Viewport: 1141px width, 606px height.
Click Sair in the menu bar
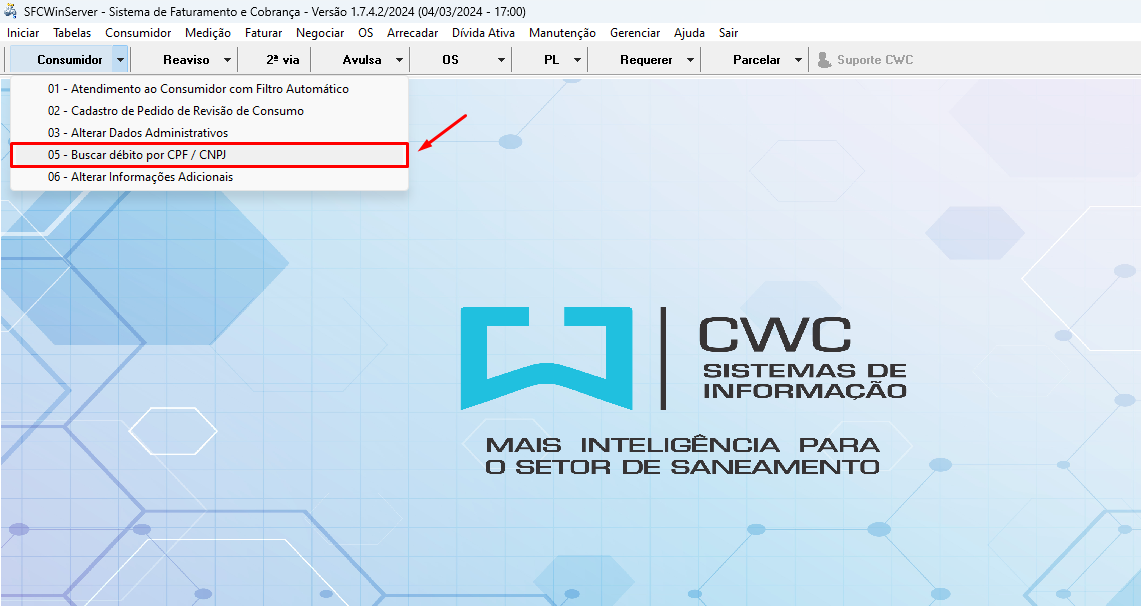click(x=728, y=32)
